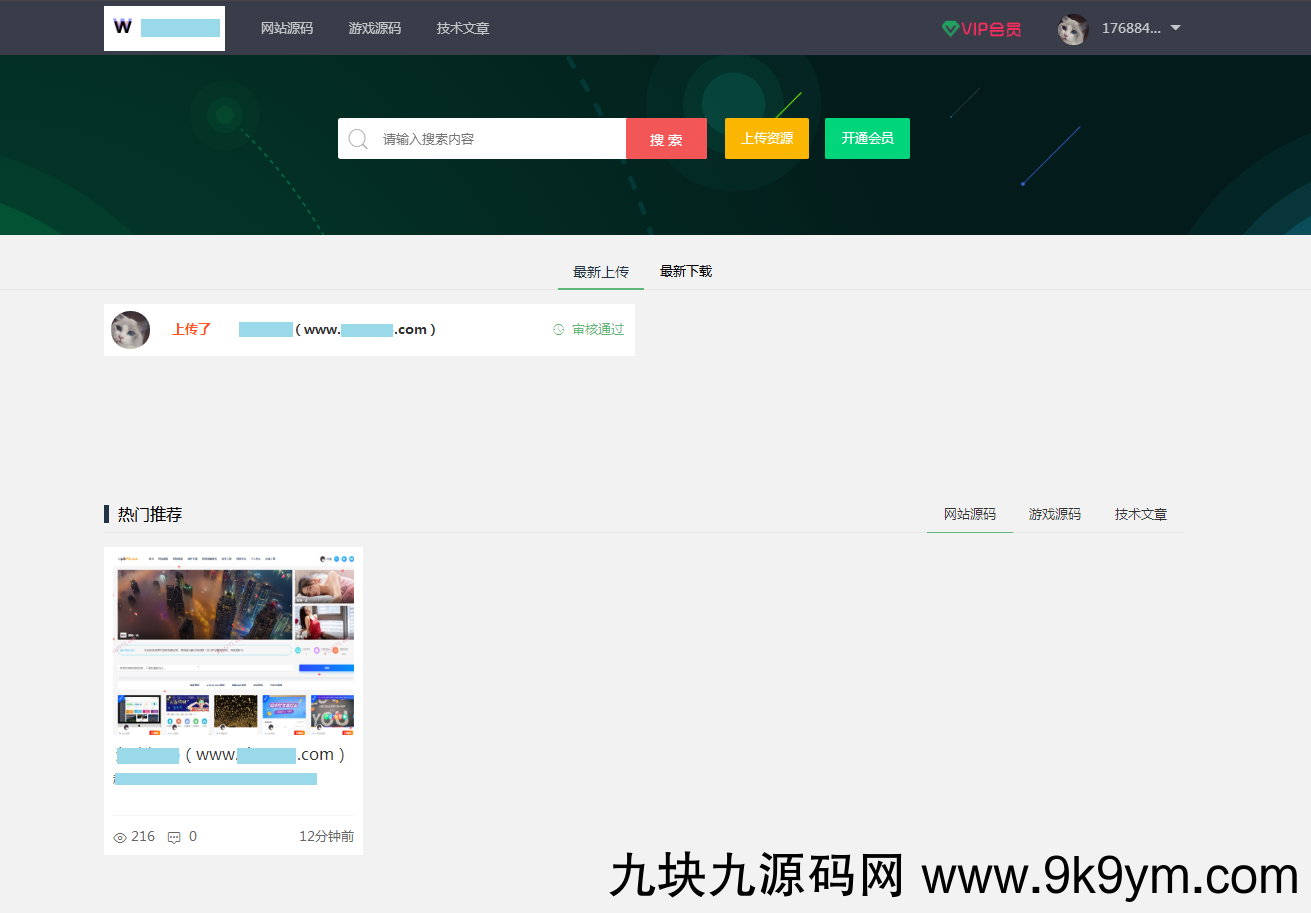This screenshot has height=913, width=1311.
Task: Click the site logo in top left corner
Action: [164, 28]
